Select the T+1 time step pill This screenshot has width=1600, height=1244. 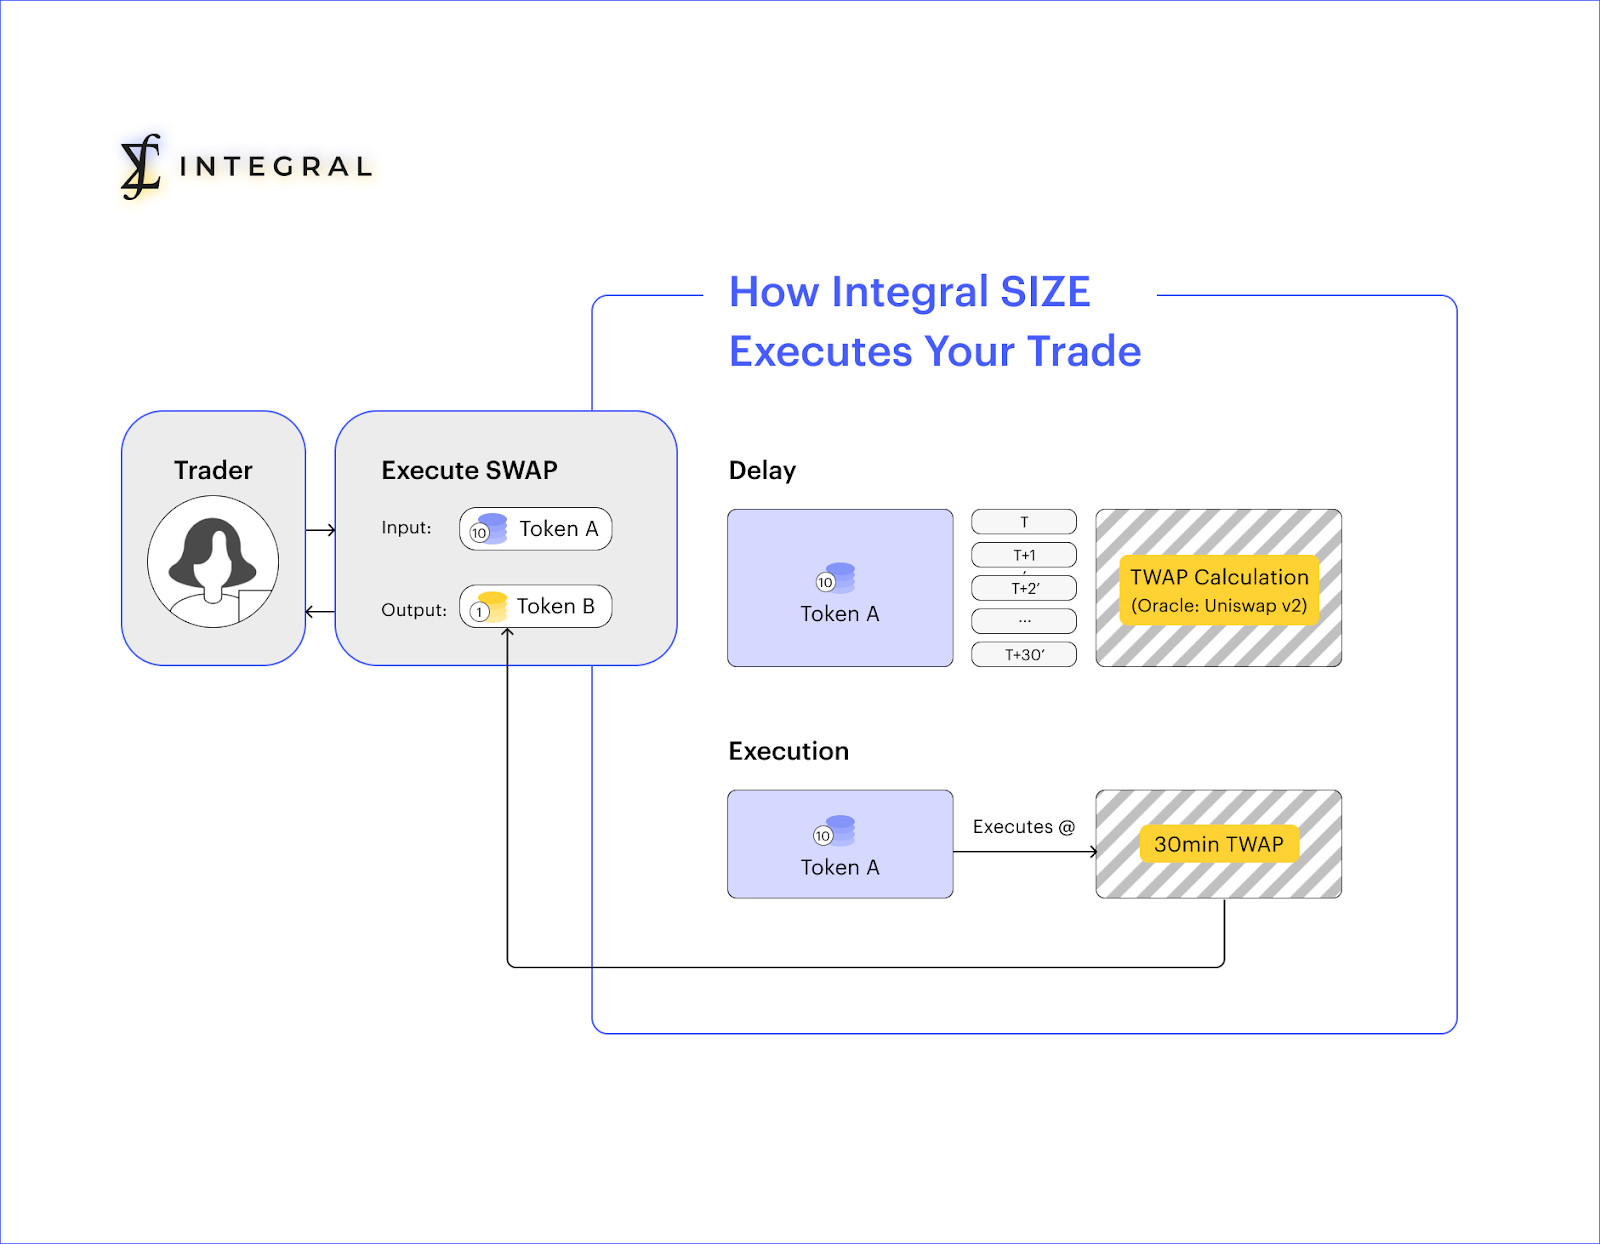click(x=1024, y=555)
